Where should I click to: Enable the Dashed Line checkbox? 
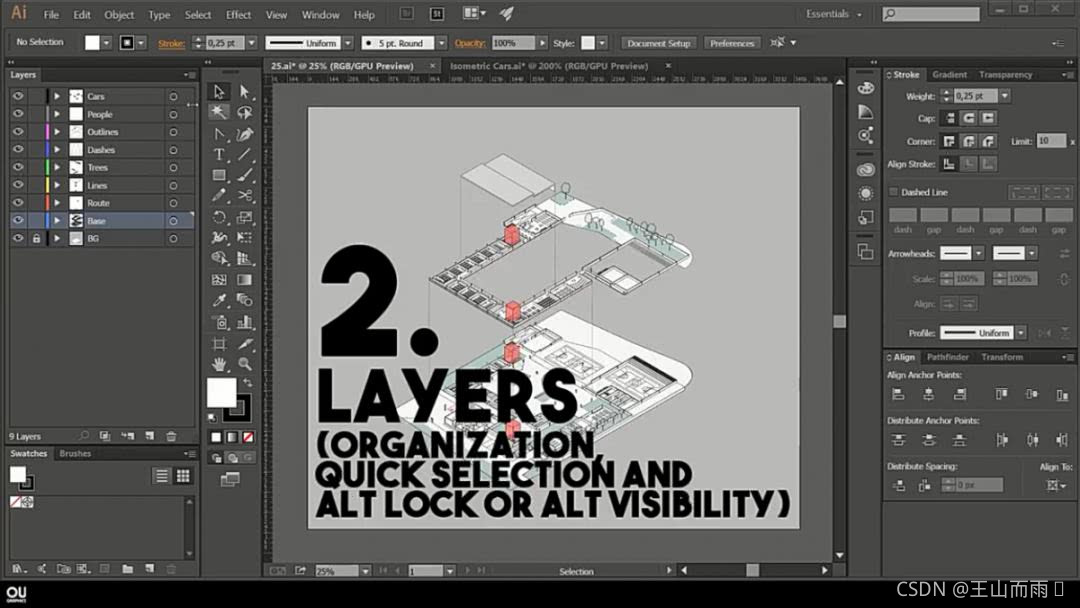pyautogui.click(x=893, y=192)
